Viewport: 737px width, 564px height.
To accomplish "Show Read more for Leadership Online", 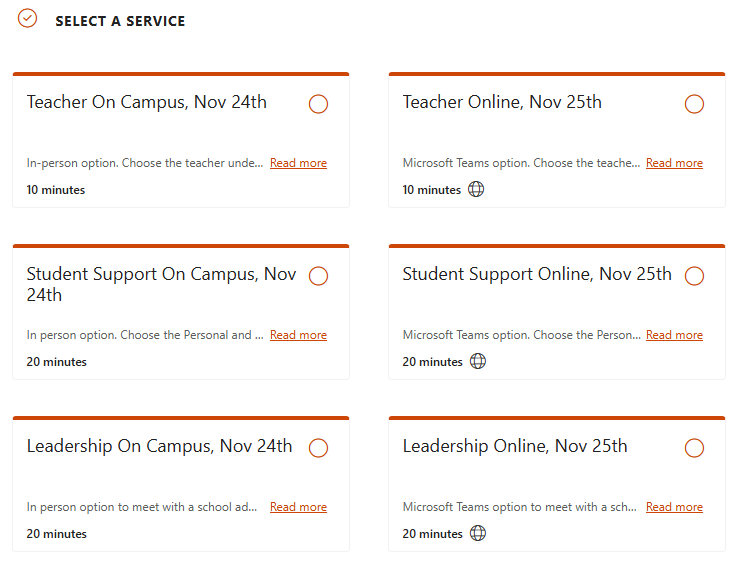I will tap(674, 507).
